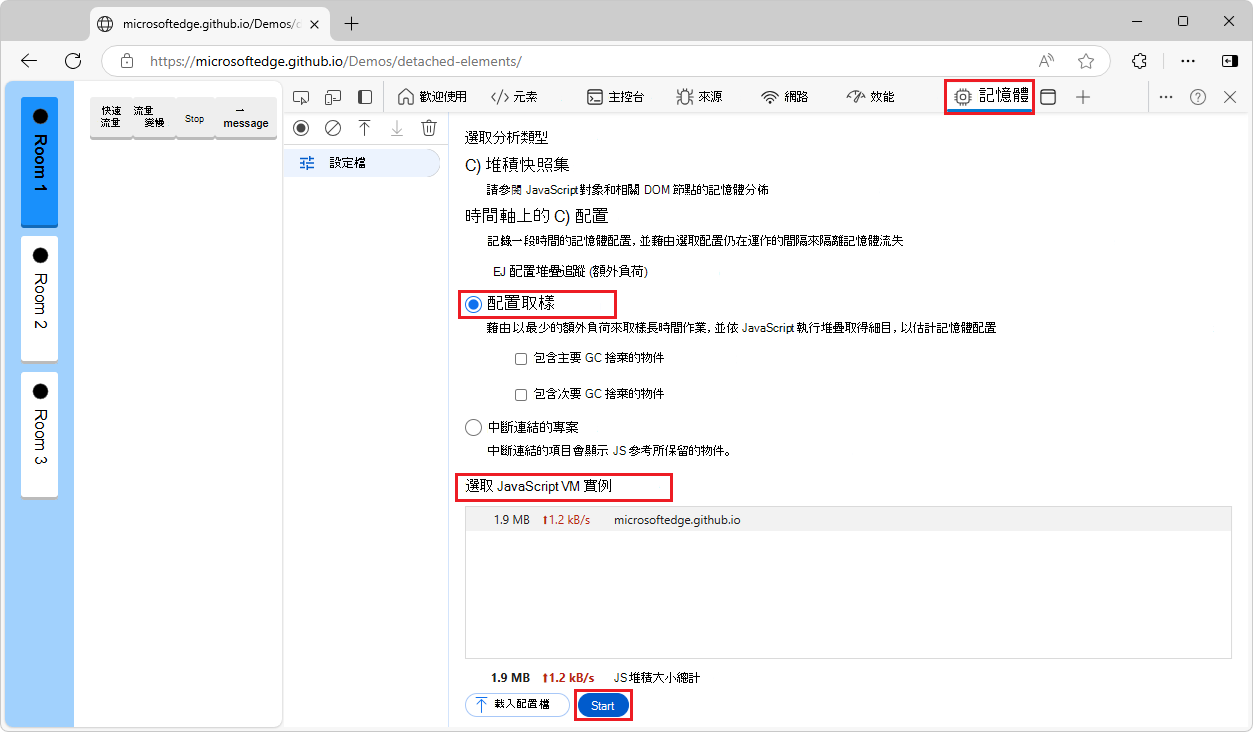Click the 快速流量 fast traffic button

tap(111, 118)
